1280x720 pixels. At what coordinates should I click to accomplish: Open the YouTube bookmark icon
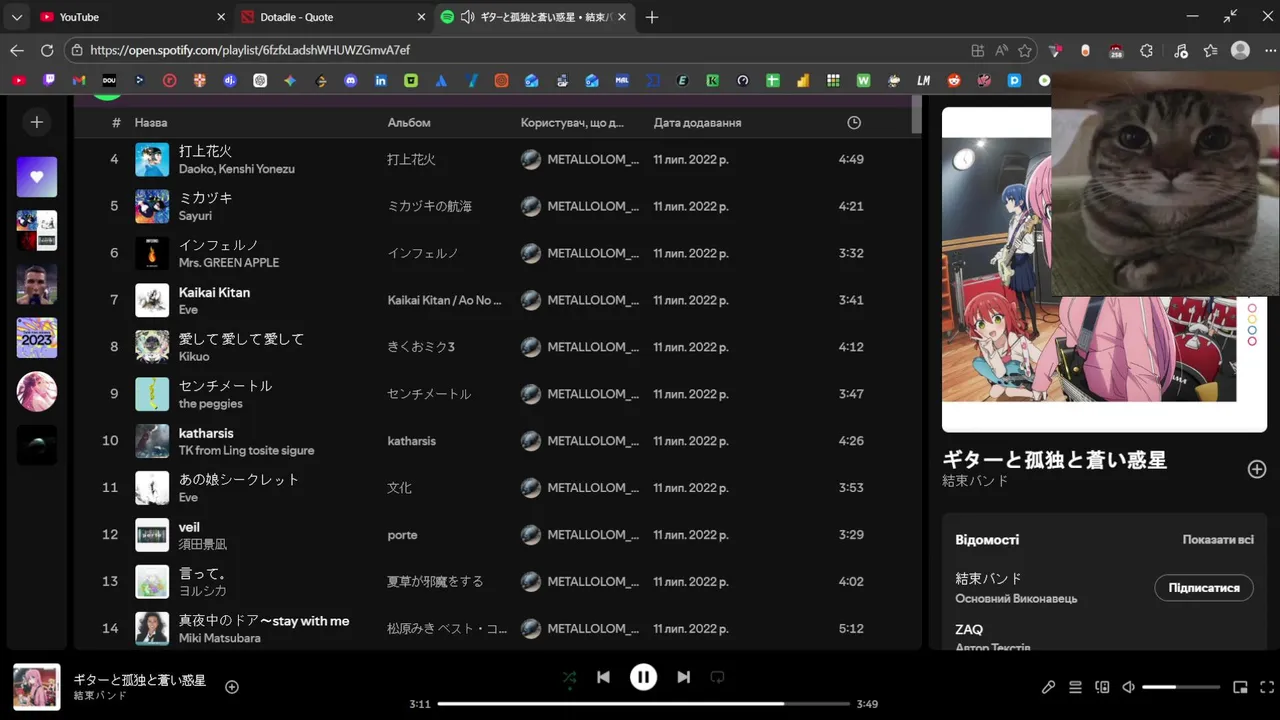(x=19, y=80)
